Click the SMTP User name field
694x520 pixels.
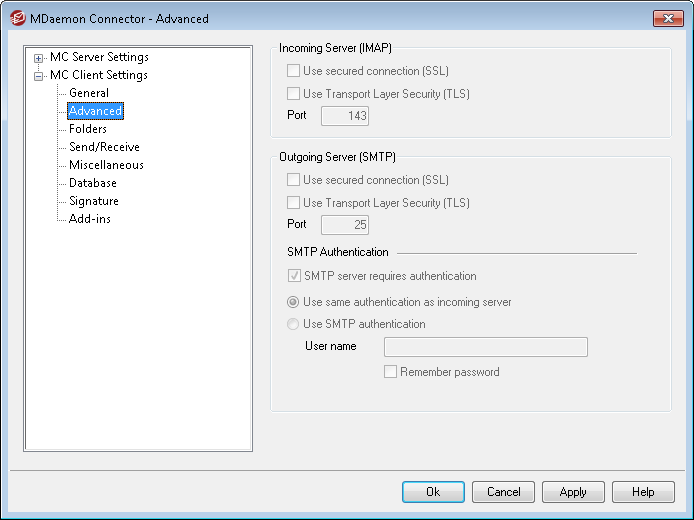point(485,347)
